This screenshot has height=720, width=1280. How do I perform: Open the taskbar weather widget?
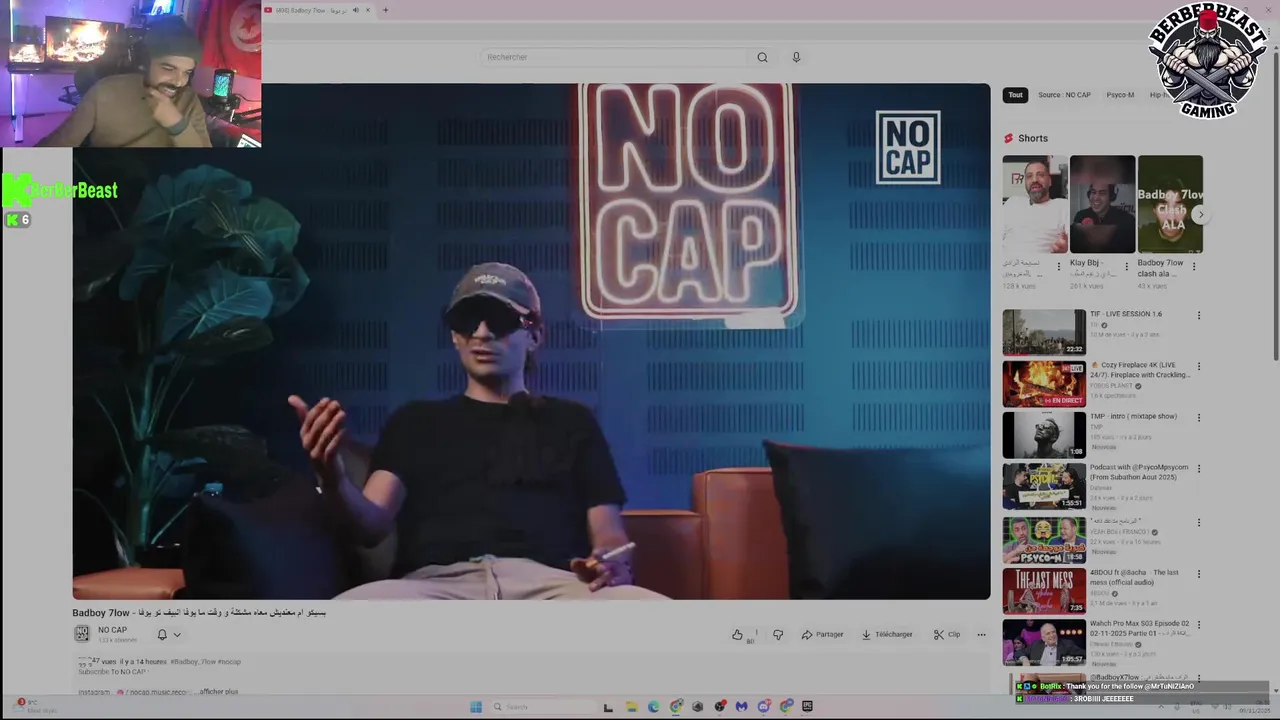[x=35, y=706]
